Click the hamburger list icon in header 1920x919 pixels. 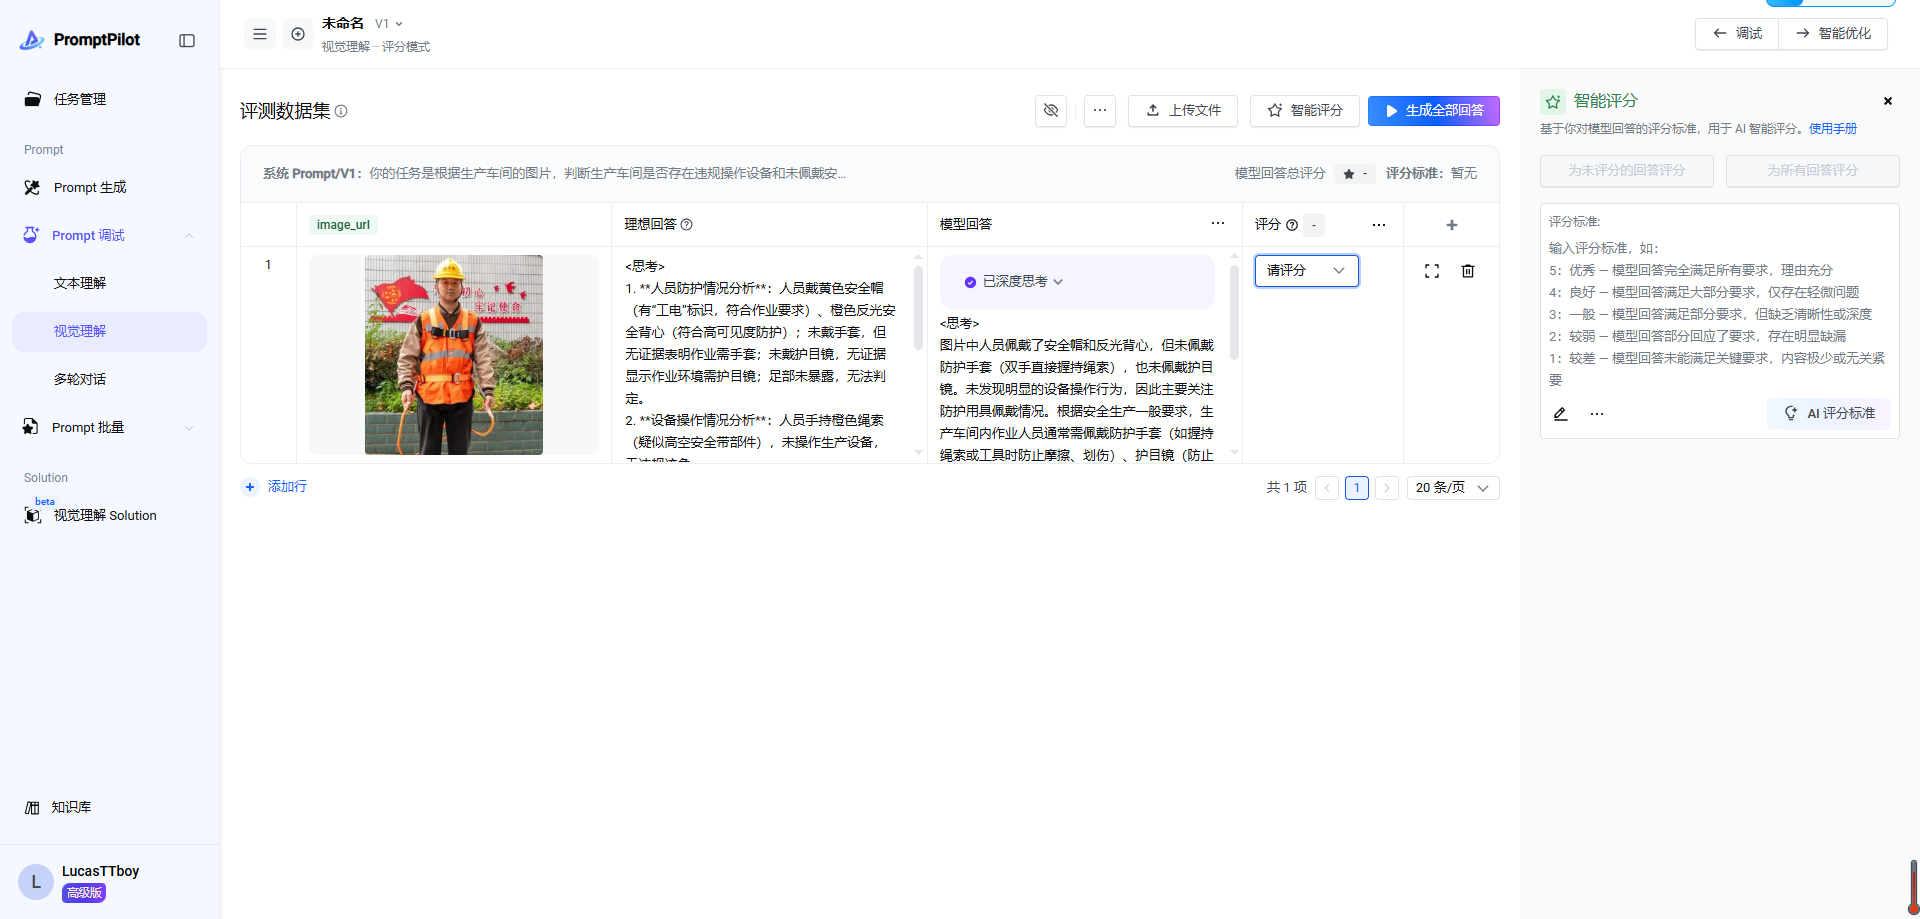[260, 34]
